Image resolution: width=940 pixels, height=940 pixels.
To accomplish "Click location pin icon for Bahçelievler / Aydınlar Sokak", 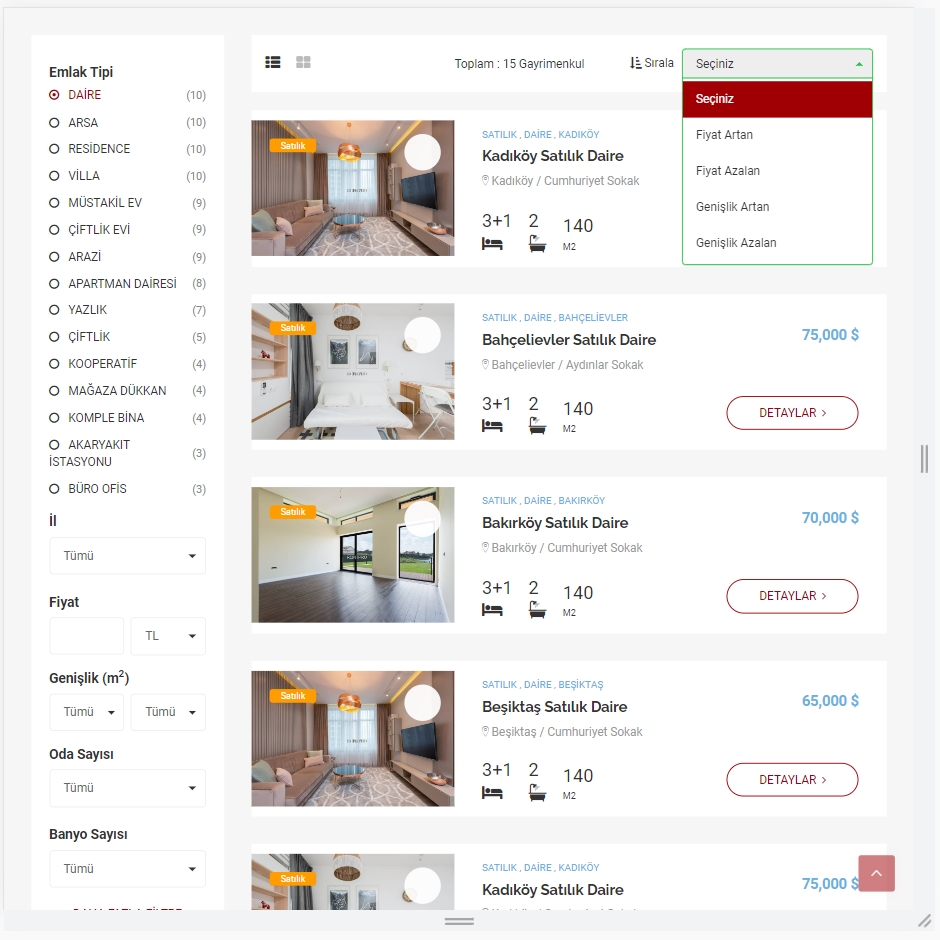I will pyautogui.click(x=486, y=364).
